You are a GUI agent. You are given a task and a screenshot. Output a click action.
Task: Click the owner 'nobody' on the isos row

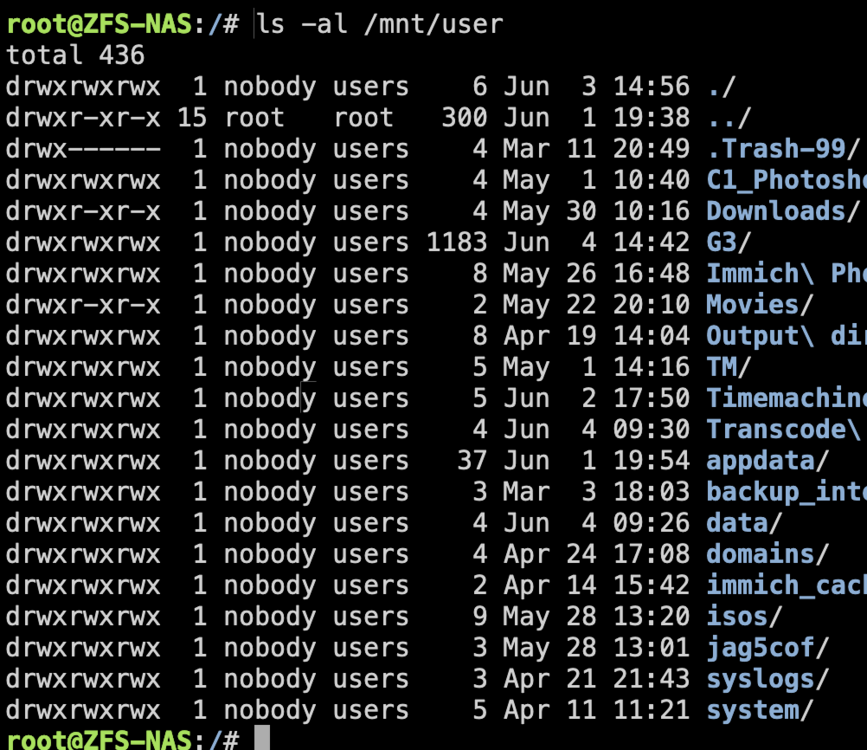[x=270, y=617]
